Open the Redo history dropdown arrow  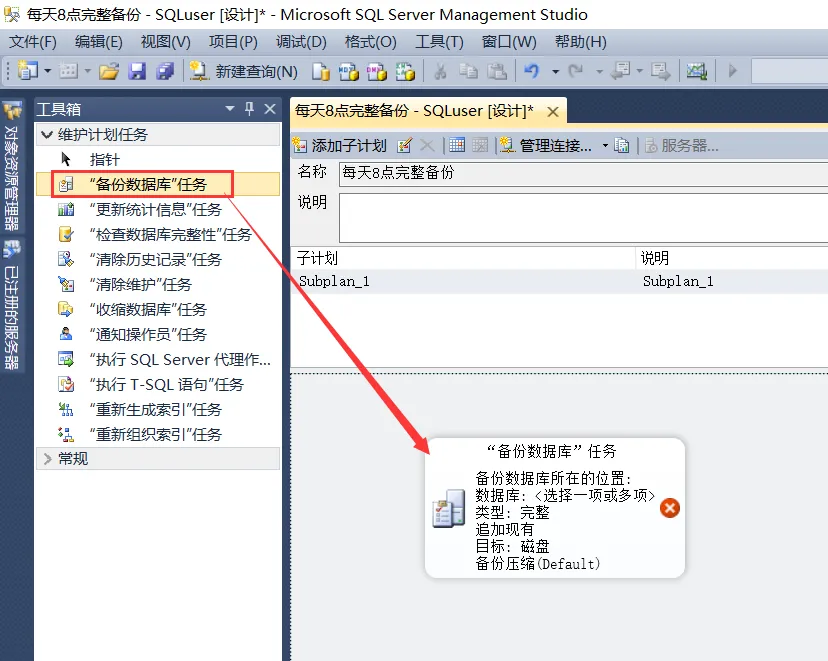(599, 71)
